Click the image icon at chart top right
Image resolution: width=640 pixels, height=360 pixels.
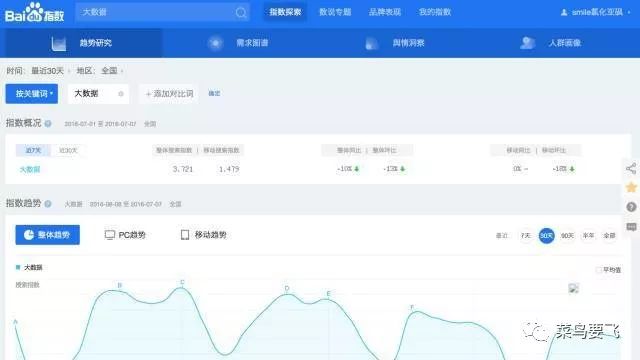pyautogui.click(x=573, y=289)
